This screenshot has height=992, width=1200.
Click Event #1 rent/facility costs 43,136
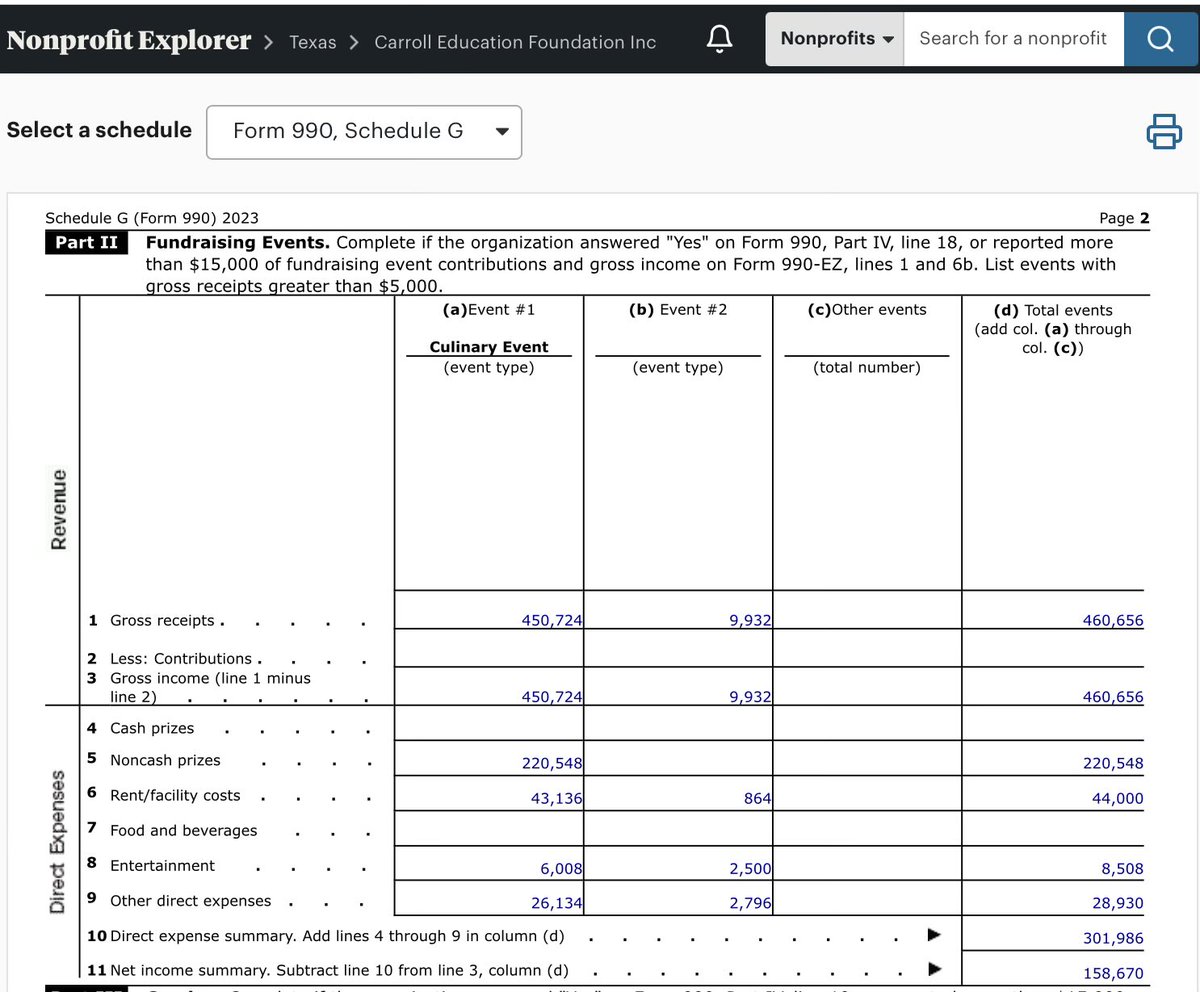pos(556,798)
